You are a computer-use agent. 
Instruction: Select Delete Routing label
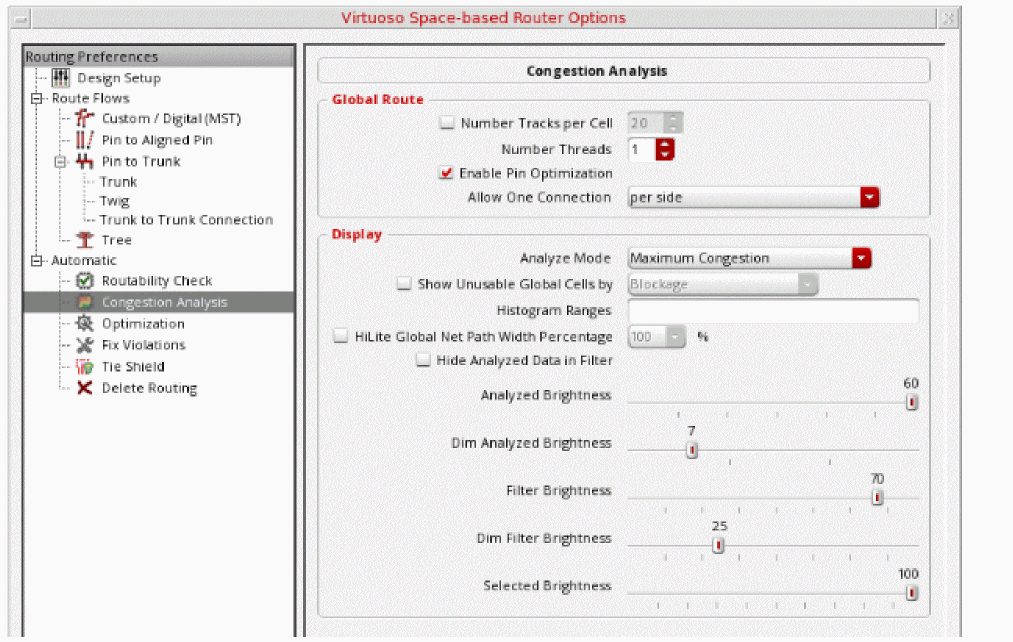point(149,388)
